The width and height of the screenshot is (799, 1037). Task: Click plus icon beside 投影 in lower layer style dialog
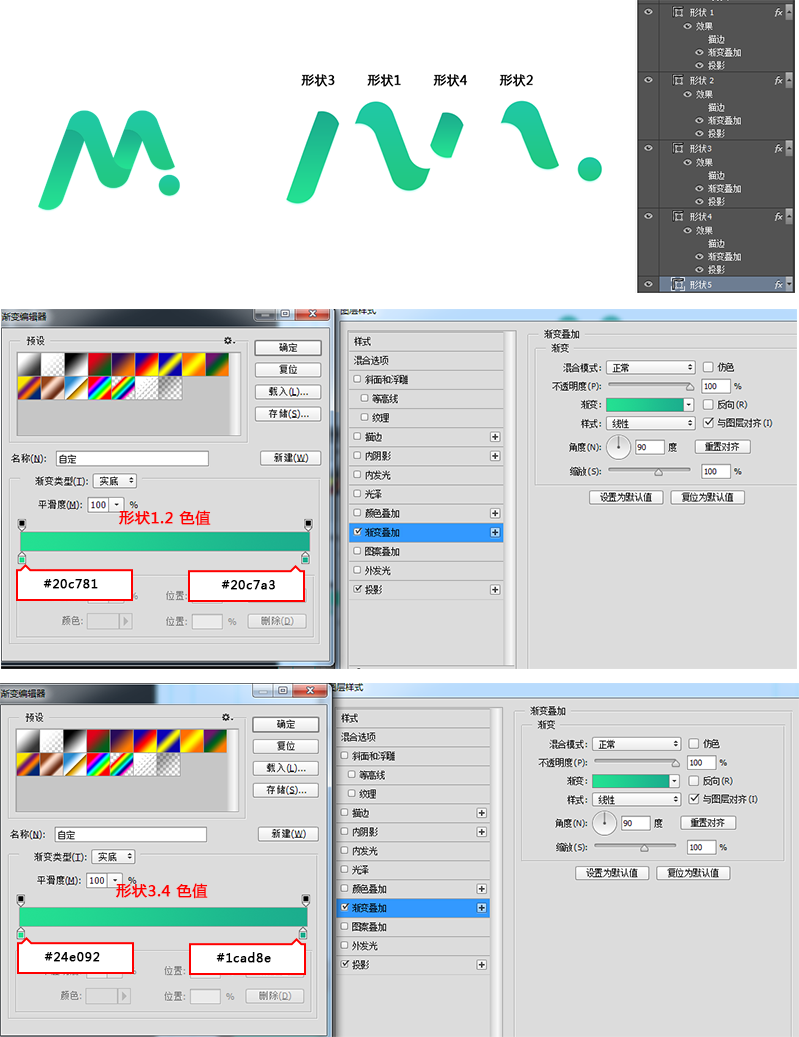click(x=482, y=965)
